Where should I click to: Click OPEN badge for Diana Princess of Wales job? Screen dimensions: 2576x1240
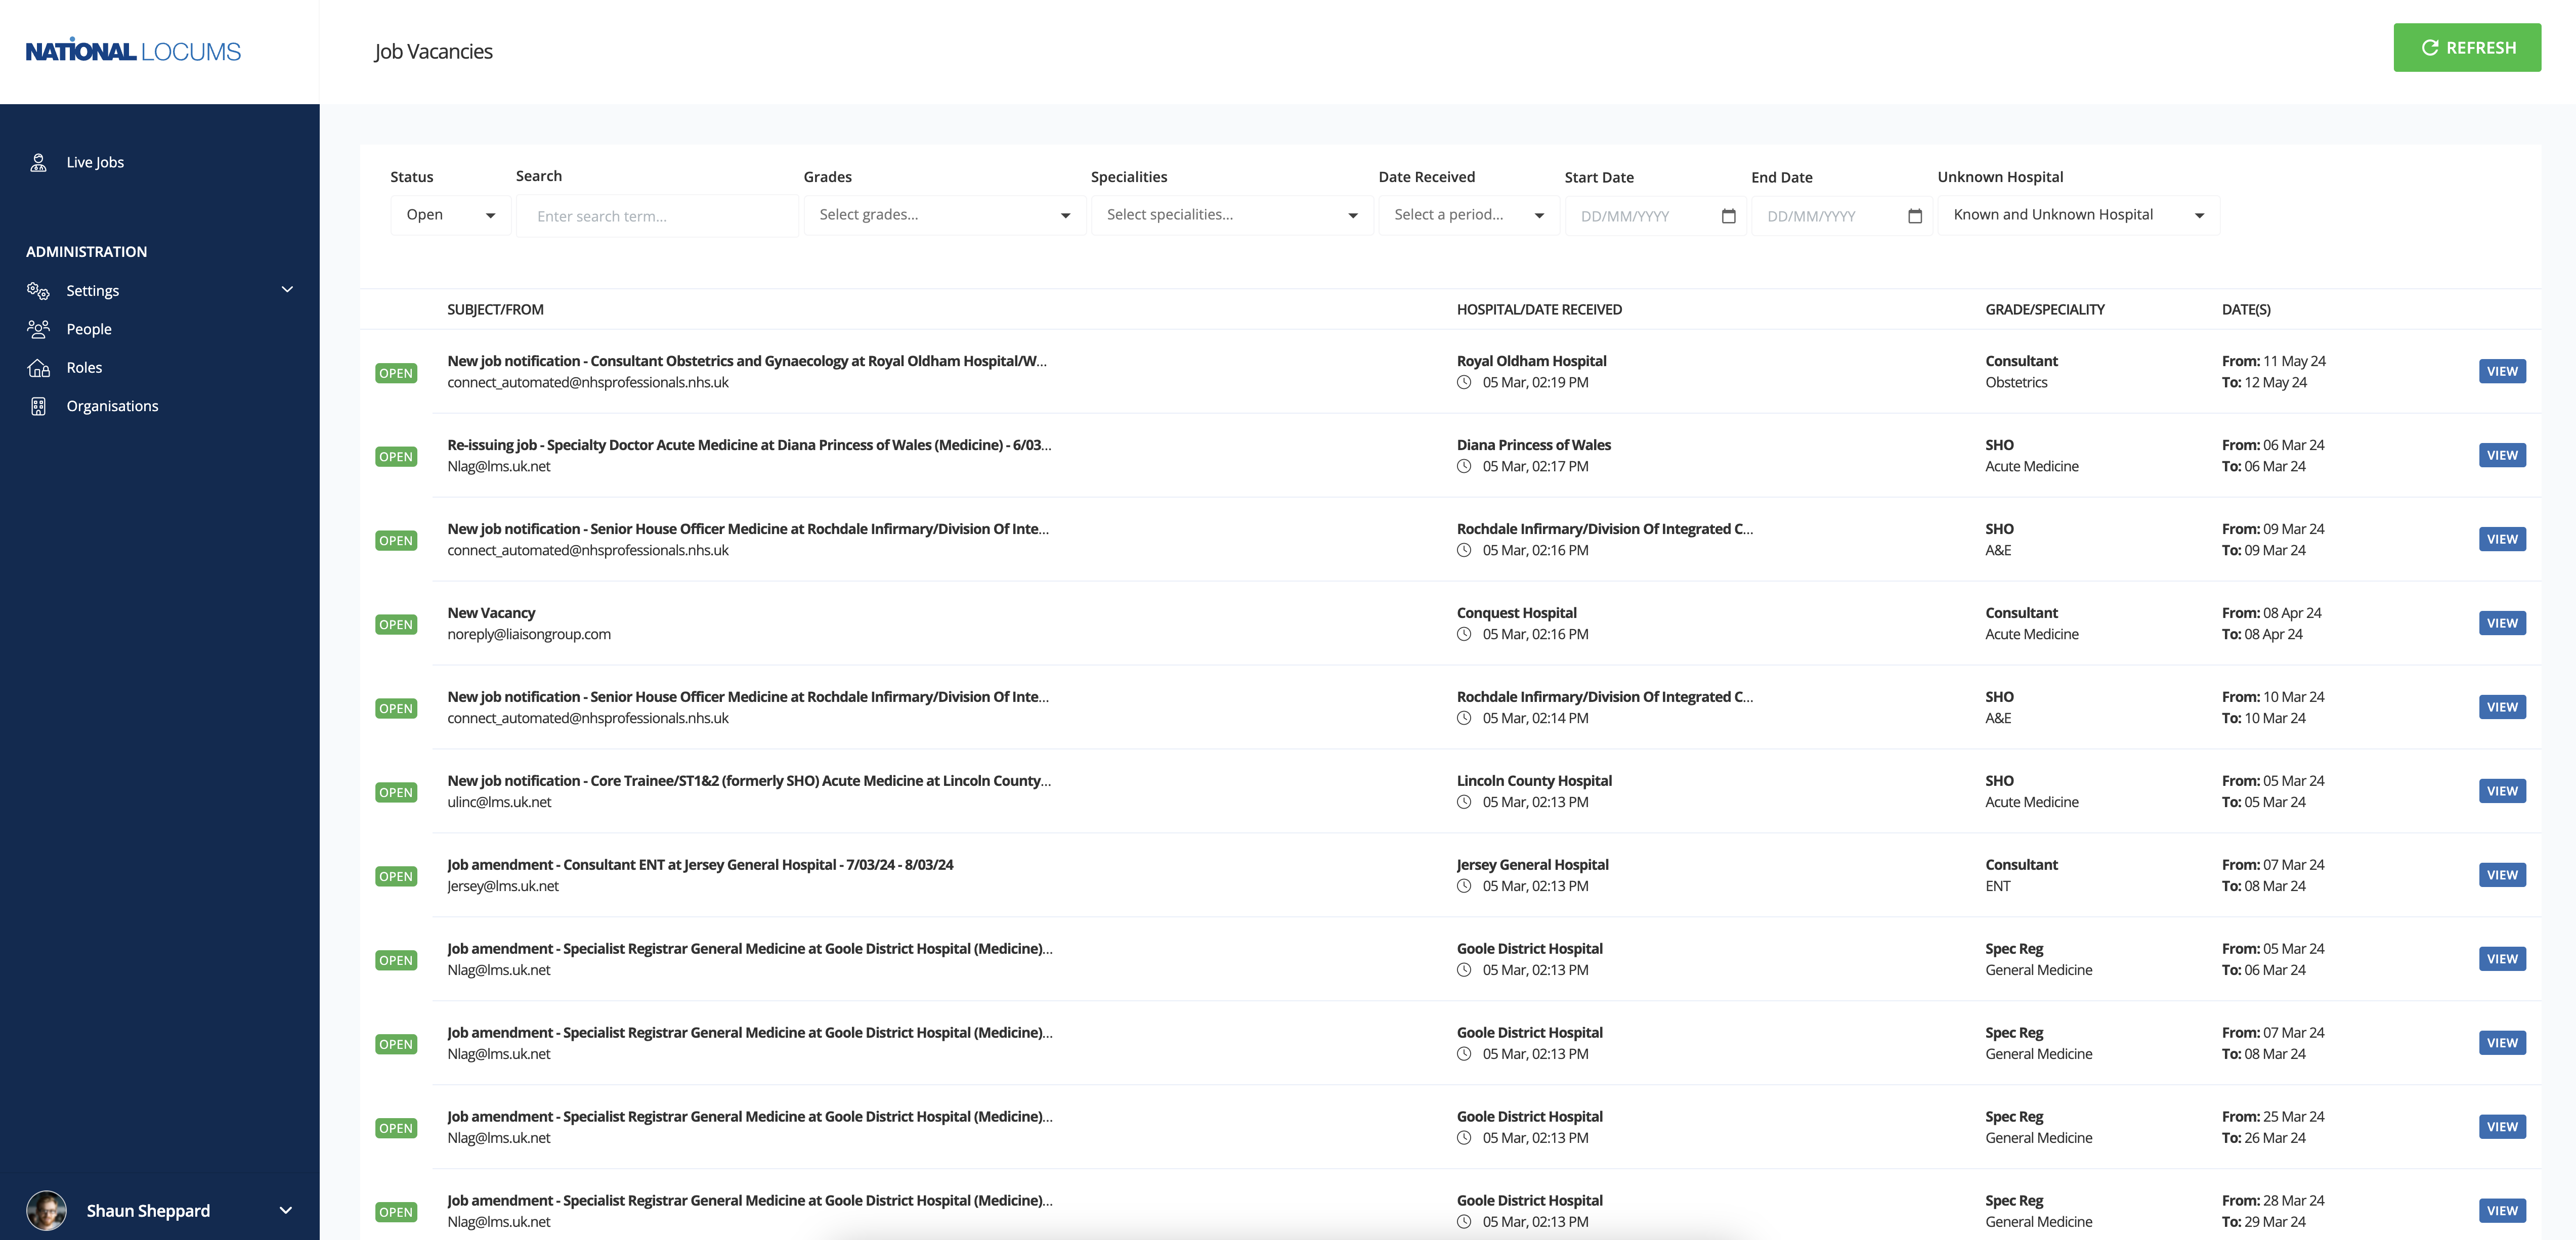pyautogui.click(x=396, y=457)
